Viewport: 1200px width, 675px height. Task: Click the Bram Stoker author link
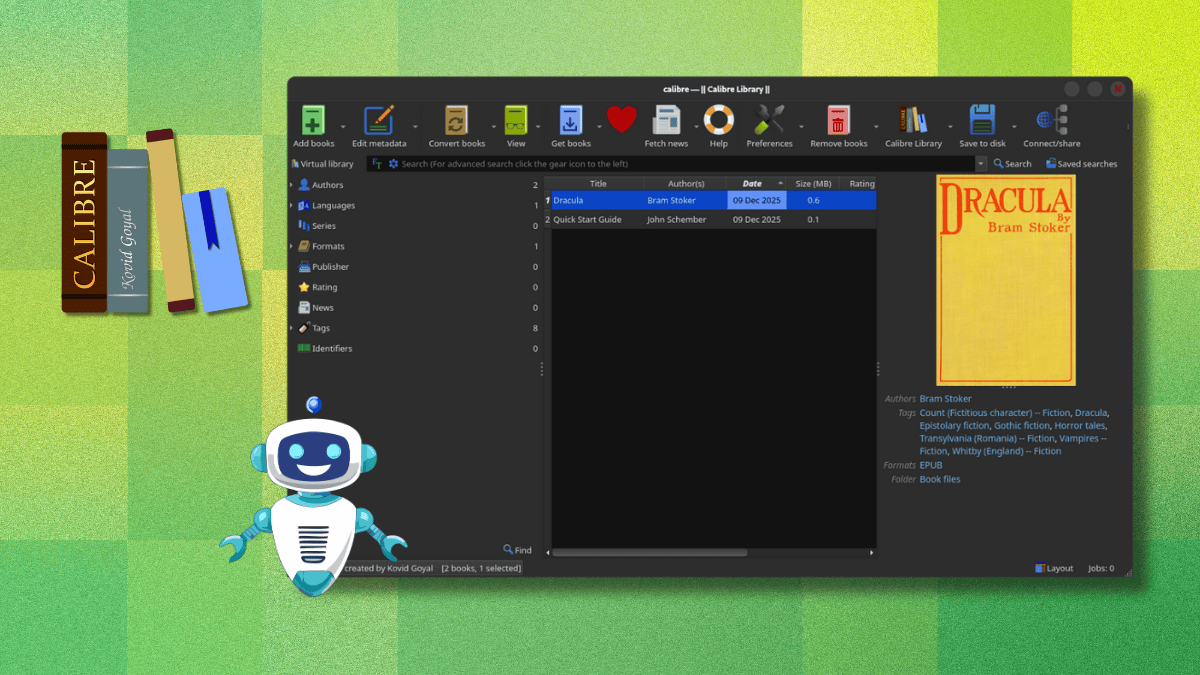pos(945,398)
